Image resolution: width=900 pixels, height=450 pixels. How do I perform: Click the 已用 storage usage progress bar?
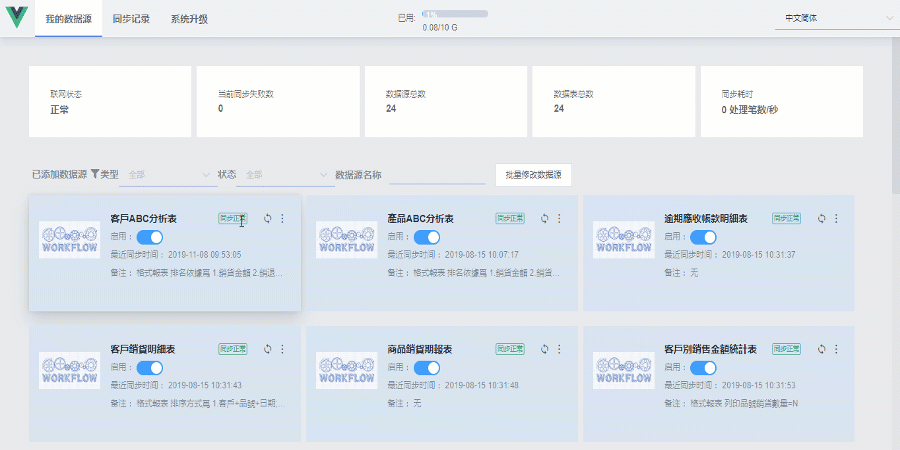454,14
